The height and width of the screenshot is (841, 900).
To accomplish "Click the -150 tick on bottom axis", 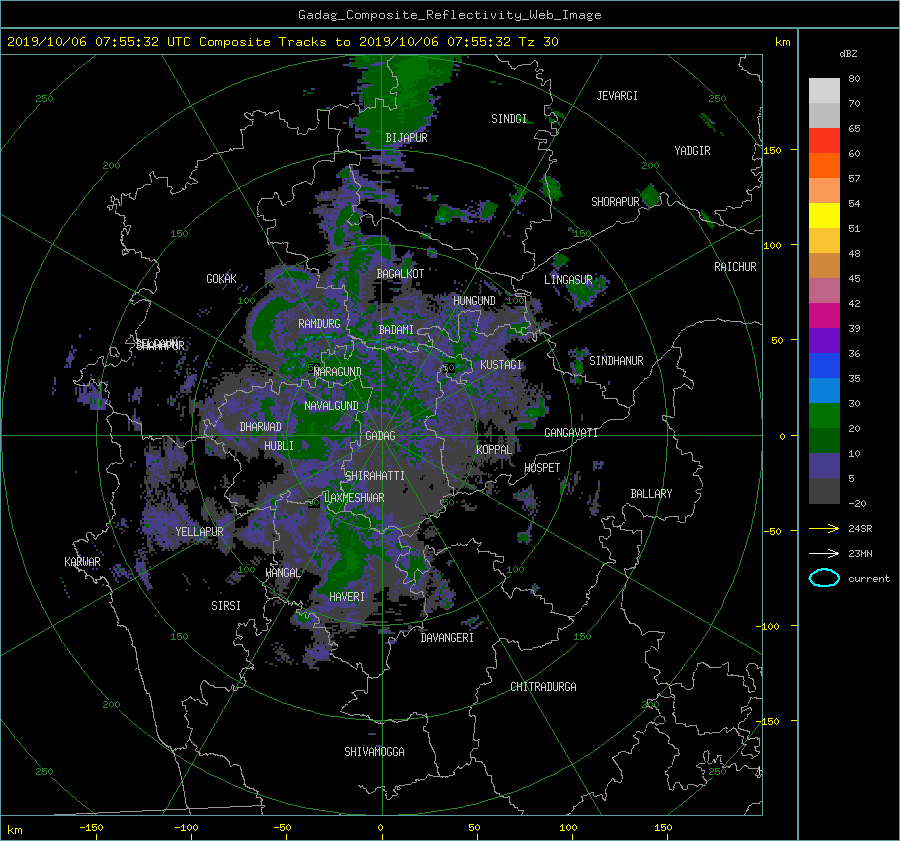I will coord(91,828).
